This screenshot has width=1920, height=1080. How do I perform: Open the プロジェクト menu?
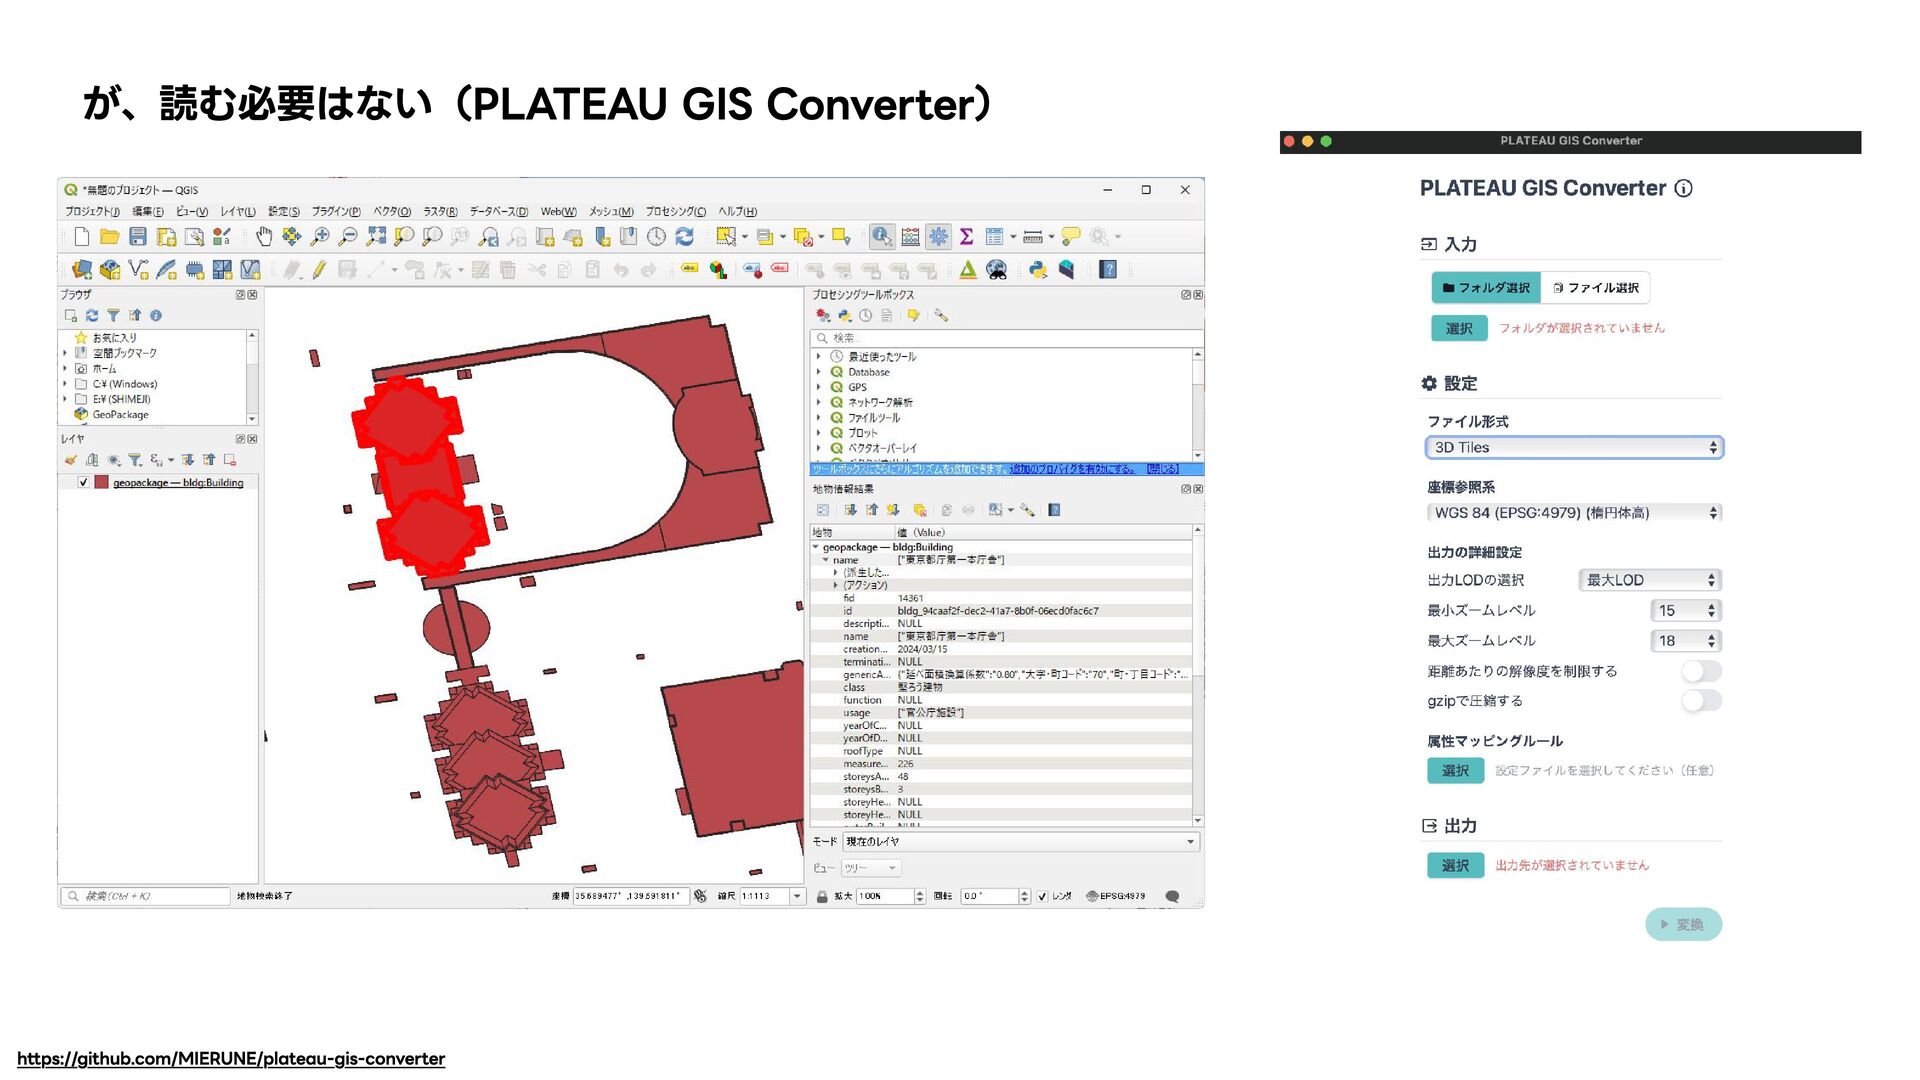click(x=92, y=212)
